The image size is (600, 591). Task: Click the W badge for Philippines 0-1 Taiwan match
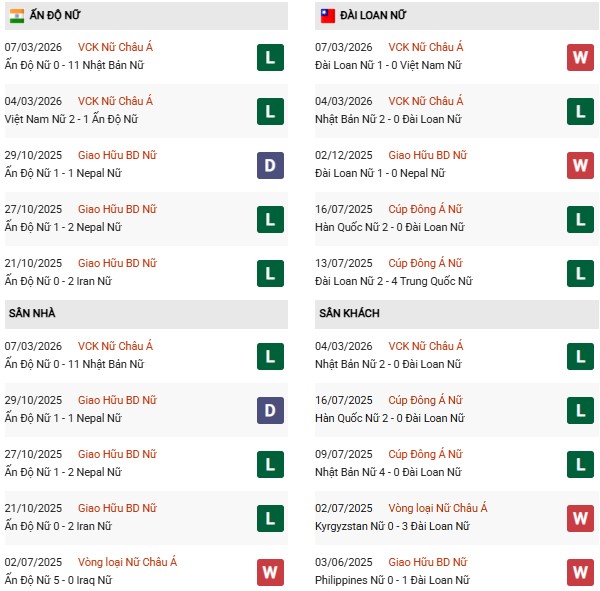point(580,572)
